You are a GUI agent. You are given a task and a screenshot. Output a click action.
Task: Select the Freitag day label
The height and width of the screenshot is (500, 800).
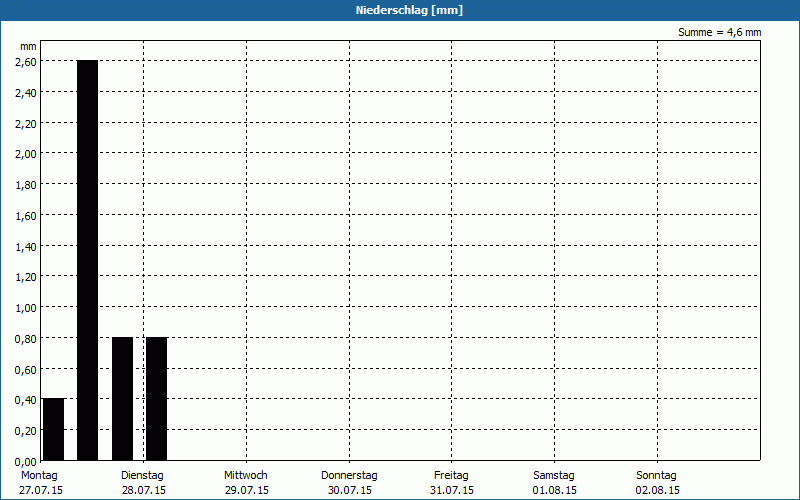click(451, 476)
